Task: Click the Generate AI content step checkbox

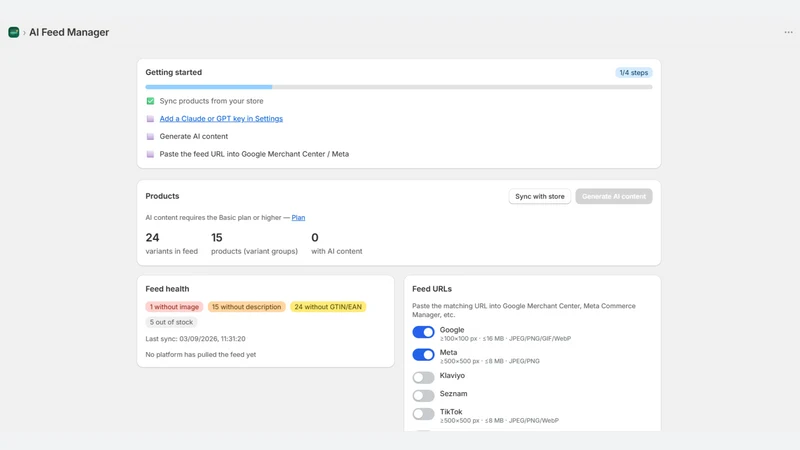Action: [150, 136]
